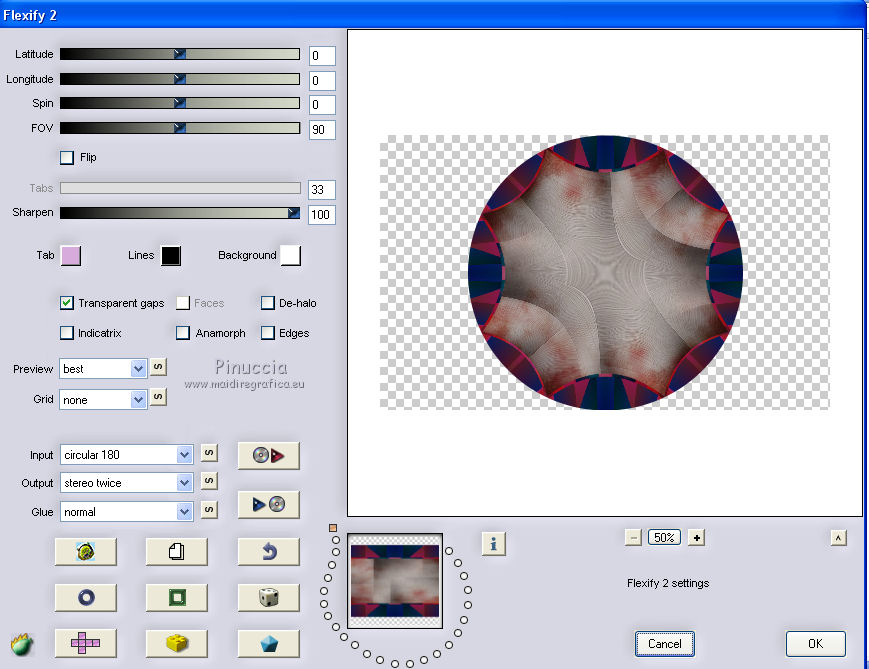Zoom out with the minus button
The height and width of the screenshot is (669, 869).
point(633,538)
